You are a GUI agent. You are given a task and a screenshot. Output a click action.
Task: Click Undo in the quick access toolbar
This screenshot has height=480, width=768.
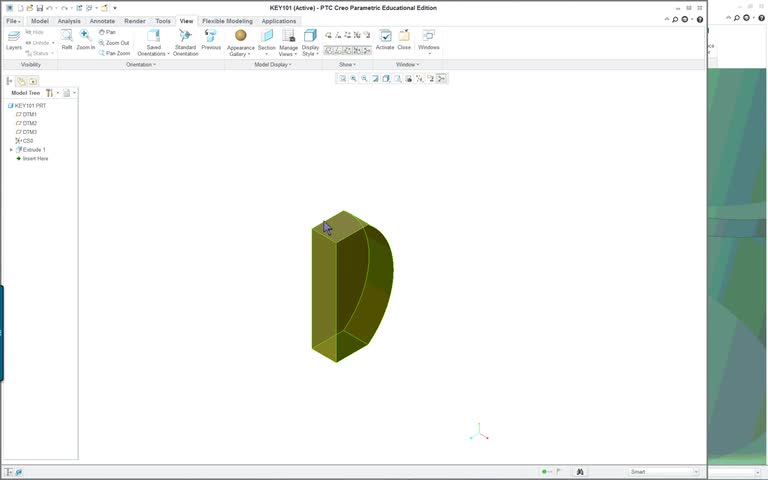pos(49,8)
